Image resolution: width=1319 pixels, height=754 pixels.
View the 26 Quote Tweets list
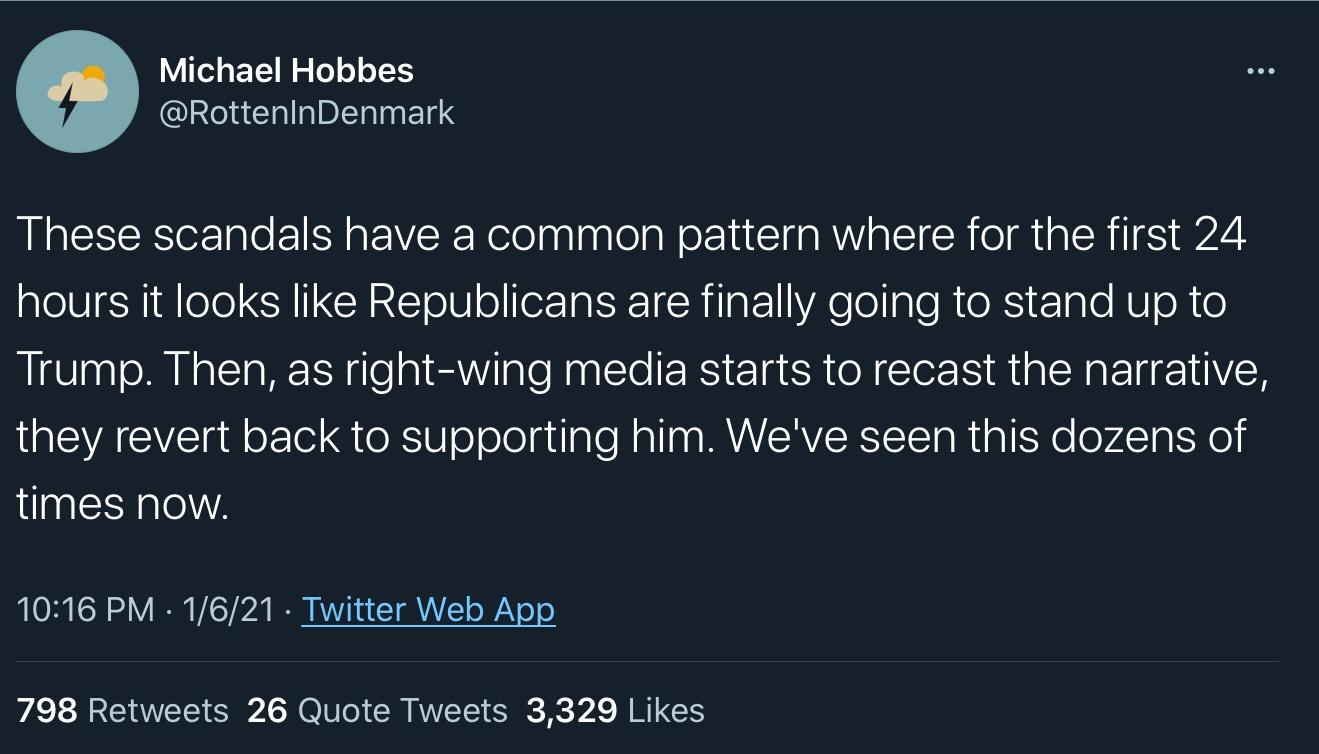[403, 710]
